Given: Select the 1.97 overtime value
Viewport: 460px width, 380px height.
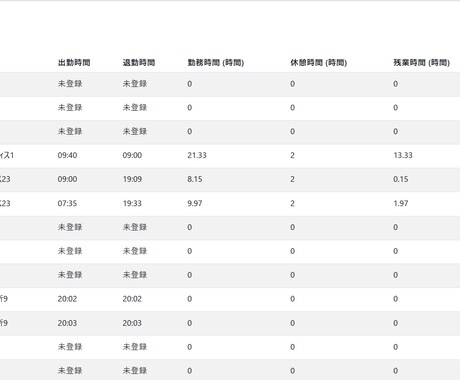Looking at the screenshot, I should 401,203.
